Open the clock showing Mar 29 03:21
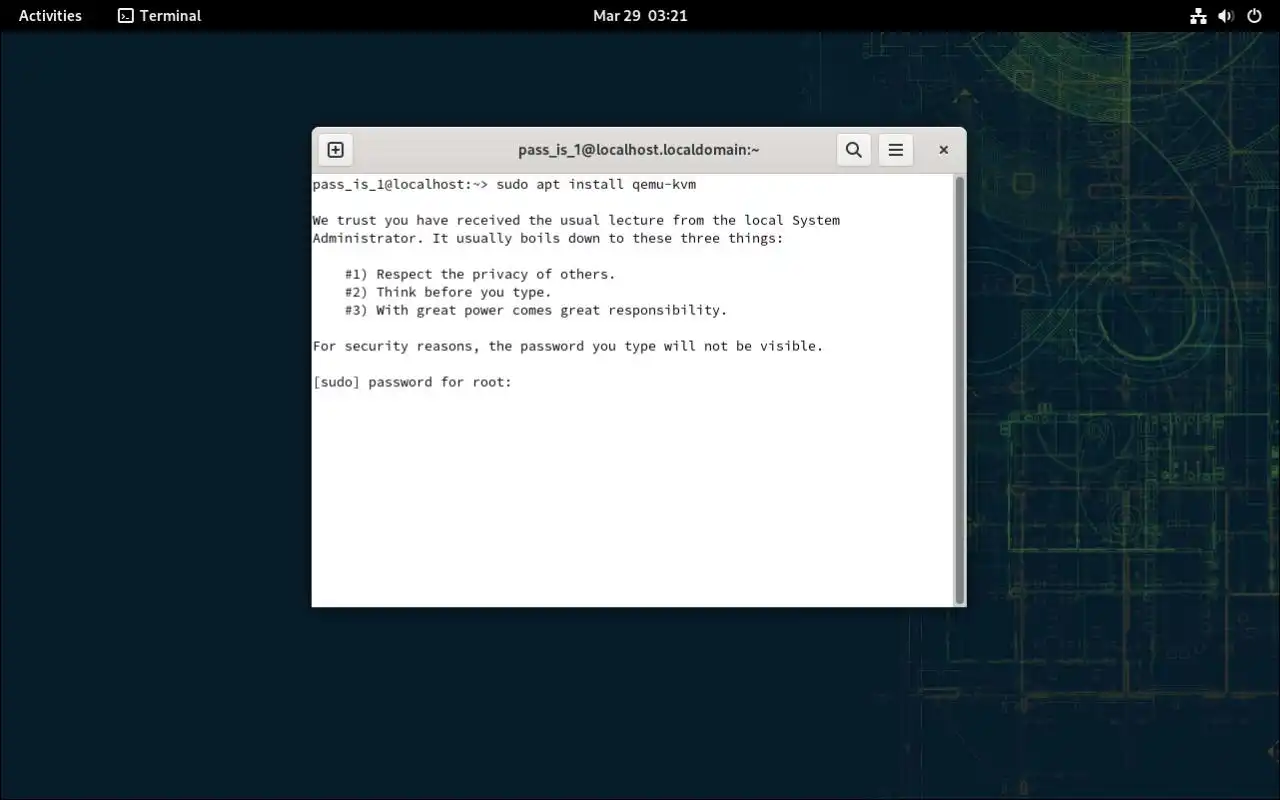The width and height of the screenshot is (1280, 800). [640, 16]
